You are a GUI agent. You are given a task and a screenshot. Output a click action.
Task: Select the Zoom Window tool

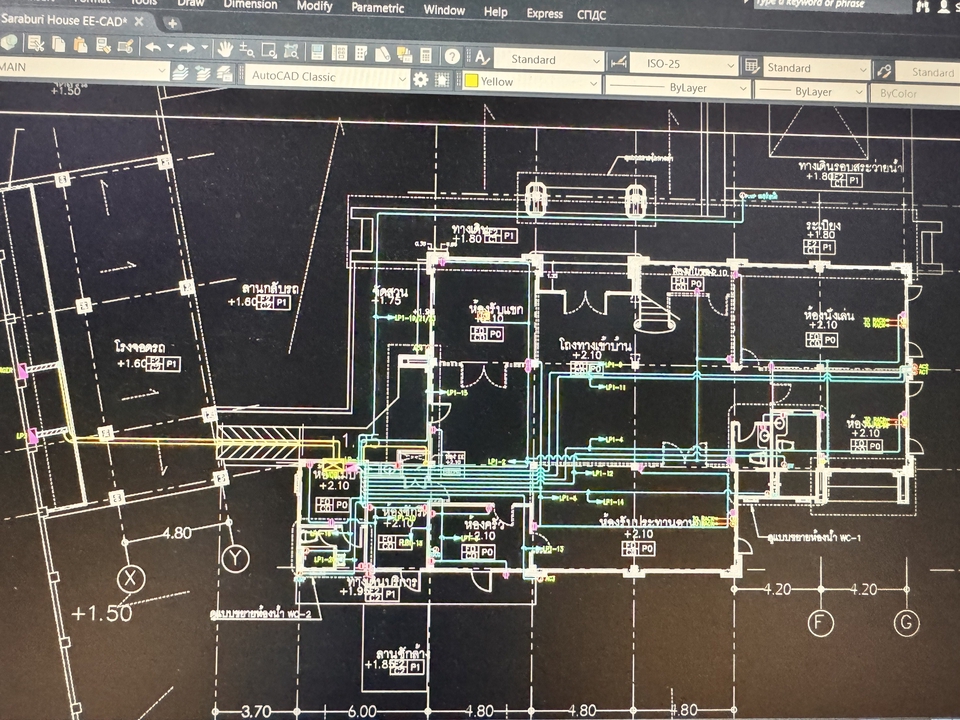269,50
